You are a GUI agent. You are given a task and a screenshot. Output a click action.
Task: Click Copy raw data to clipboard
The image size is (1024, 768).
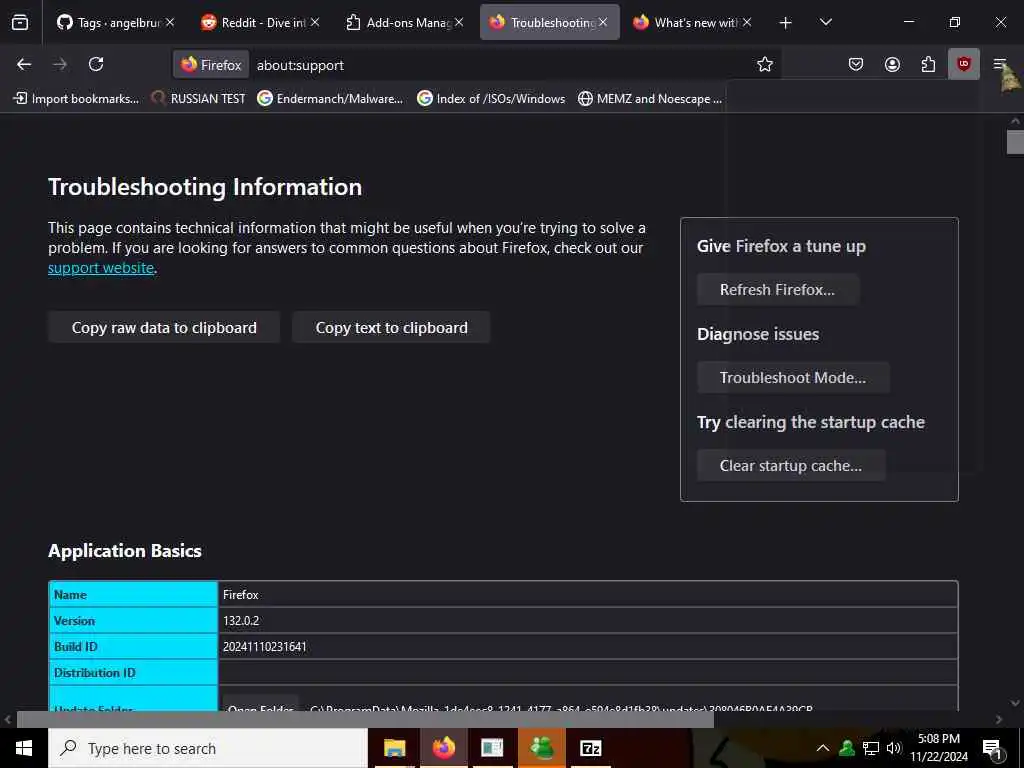pos(164,327)
